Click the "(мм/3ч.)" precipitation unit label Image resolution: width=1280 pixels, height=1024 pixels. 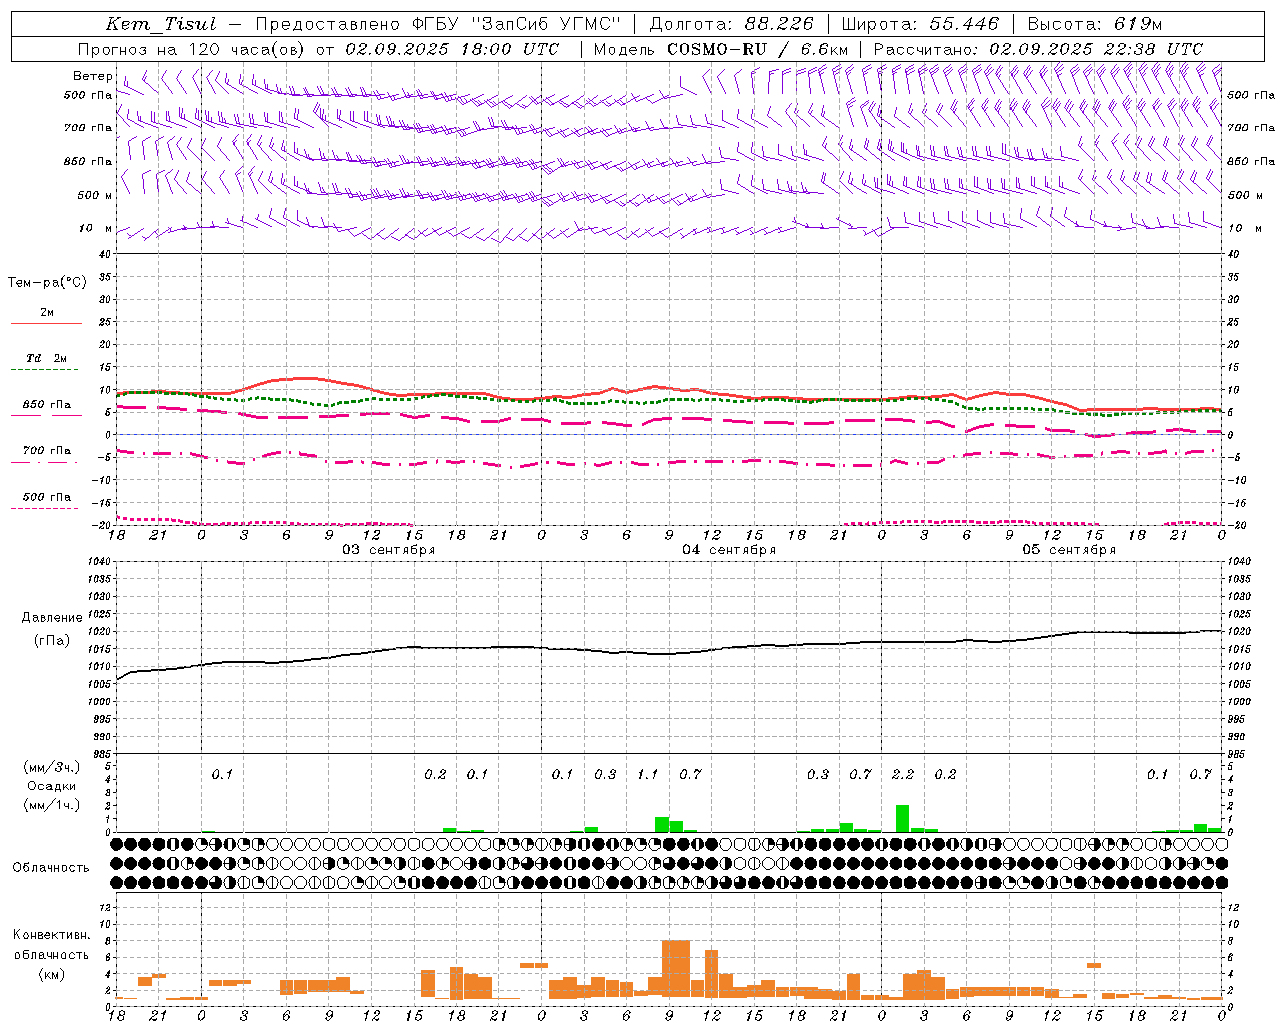pos(51,767)
